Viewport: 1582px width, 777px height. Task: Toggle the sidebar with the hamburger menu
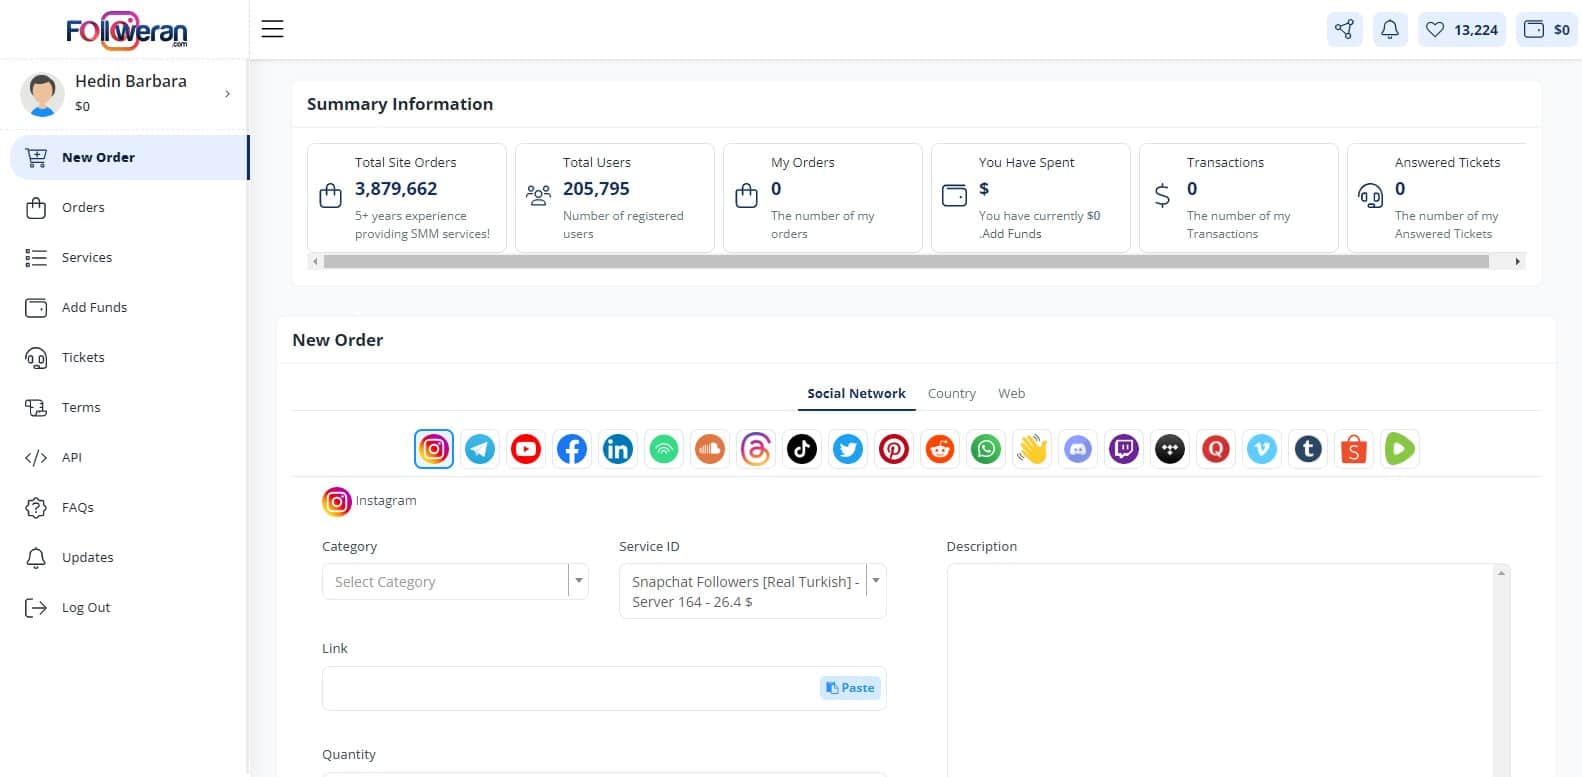pos(272,29)
